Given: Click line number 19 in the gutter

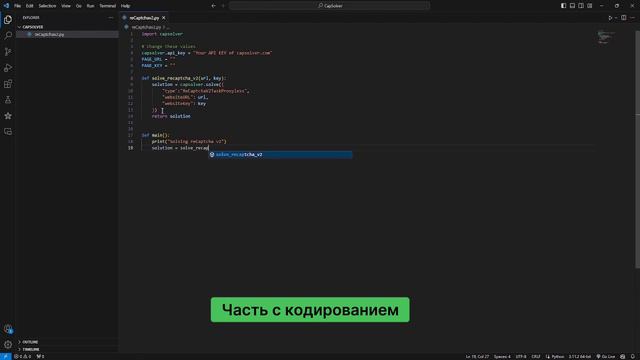Looking at the screenshot, I should (x=131, y=148).
